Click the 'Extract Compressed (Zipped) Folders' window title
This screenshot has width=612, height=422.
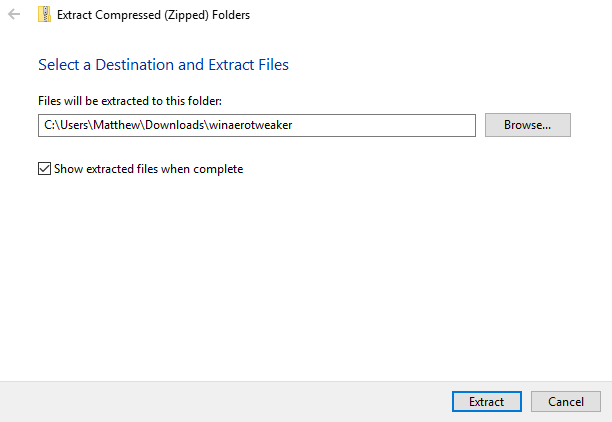click(x=154, y=15)
